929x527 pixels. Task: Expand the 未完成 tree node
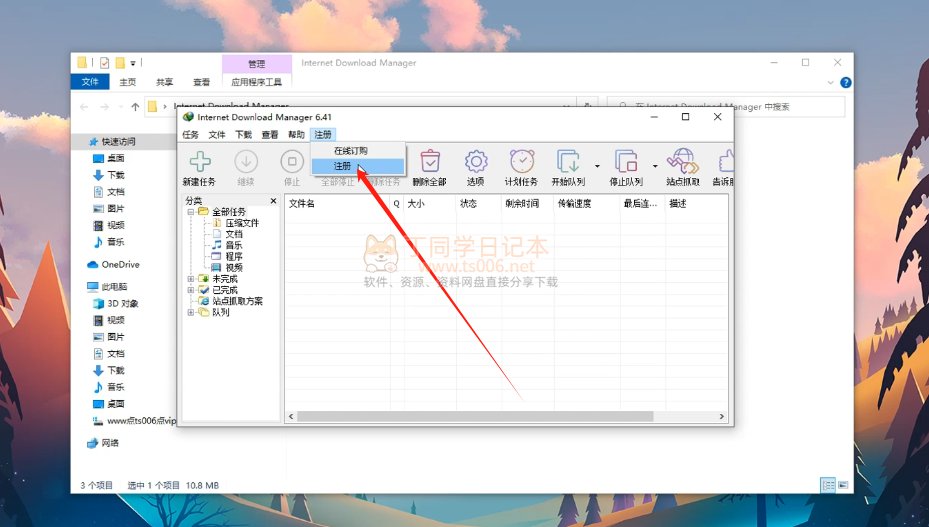[x=190, y=279]
